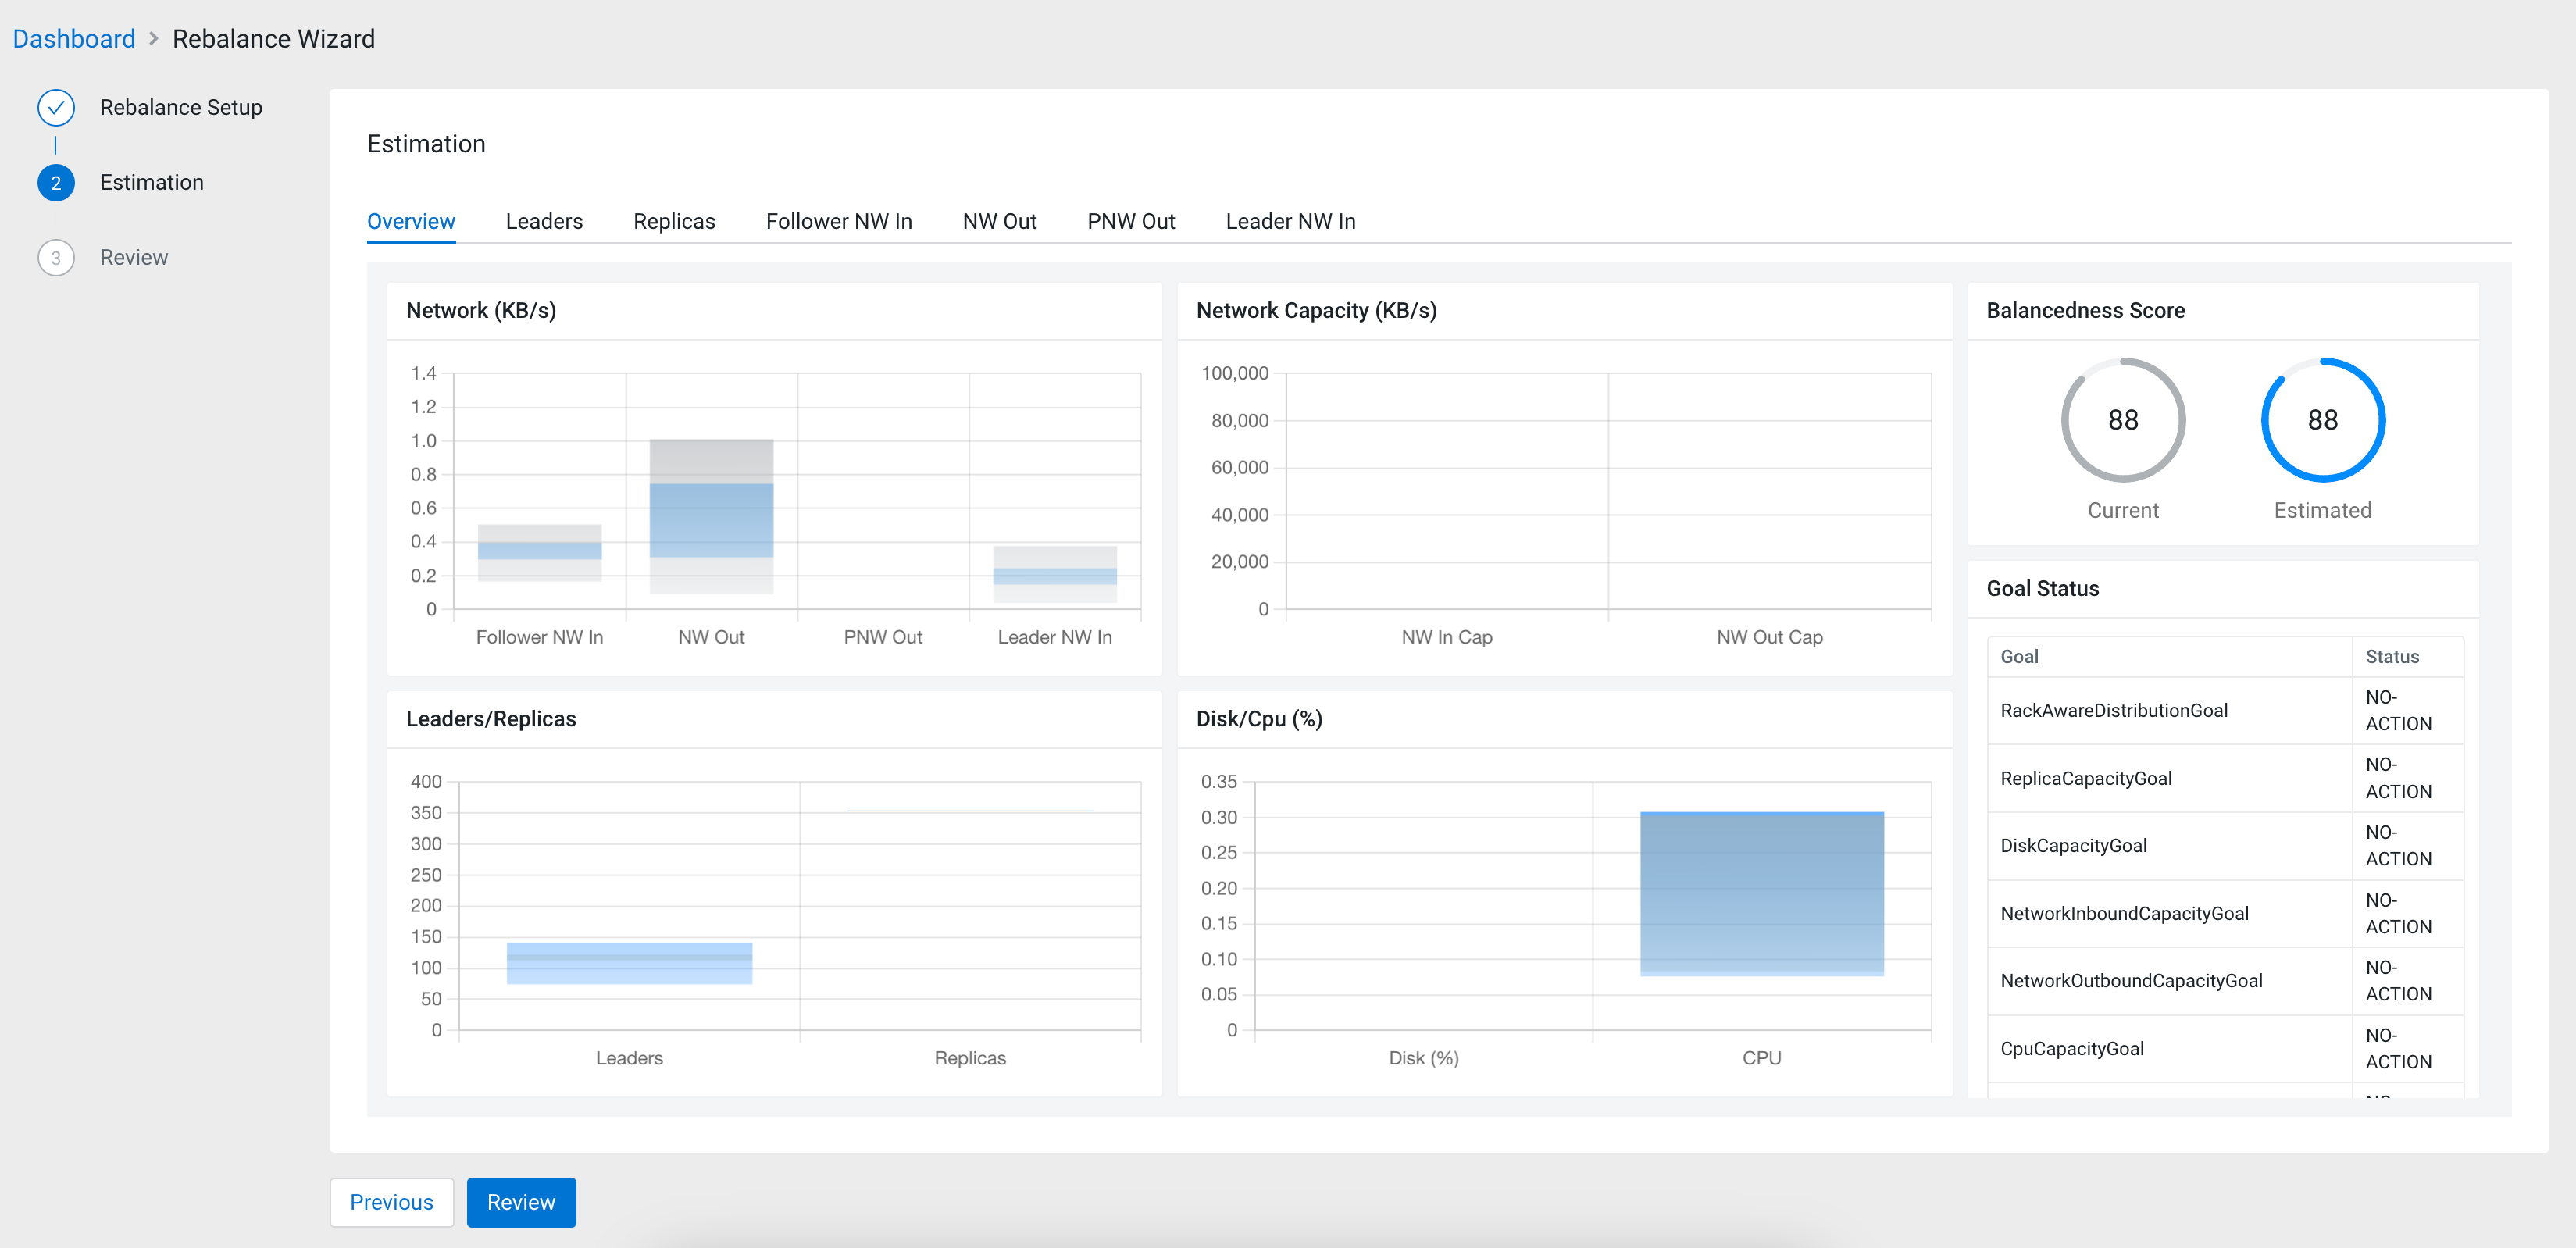Switch to the Leaders tab

click(543, 221)
